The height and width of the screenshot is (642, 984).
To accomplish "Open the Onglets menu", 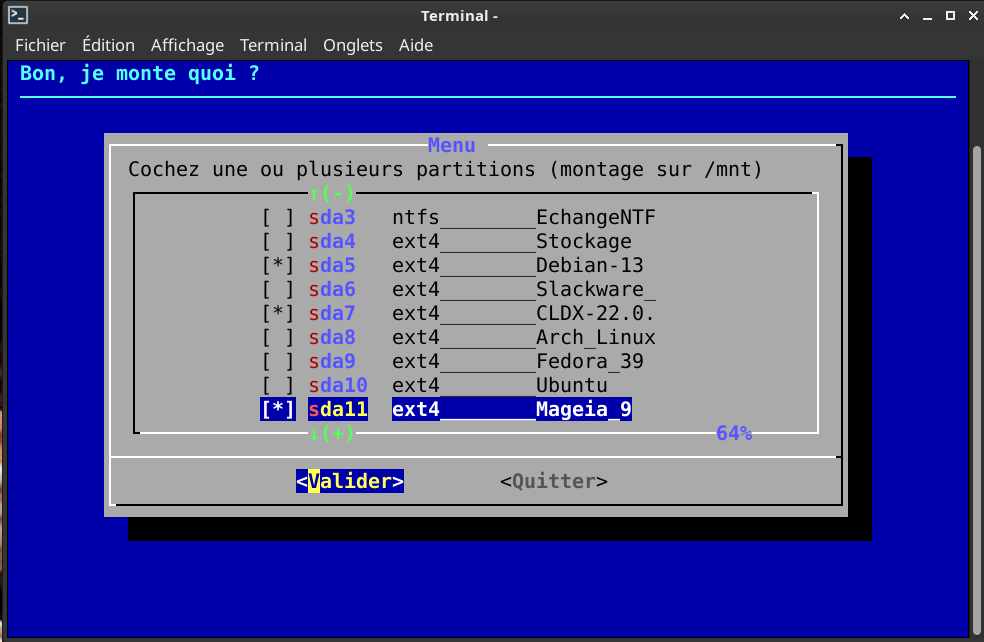I will (x=352, y=45).
